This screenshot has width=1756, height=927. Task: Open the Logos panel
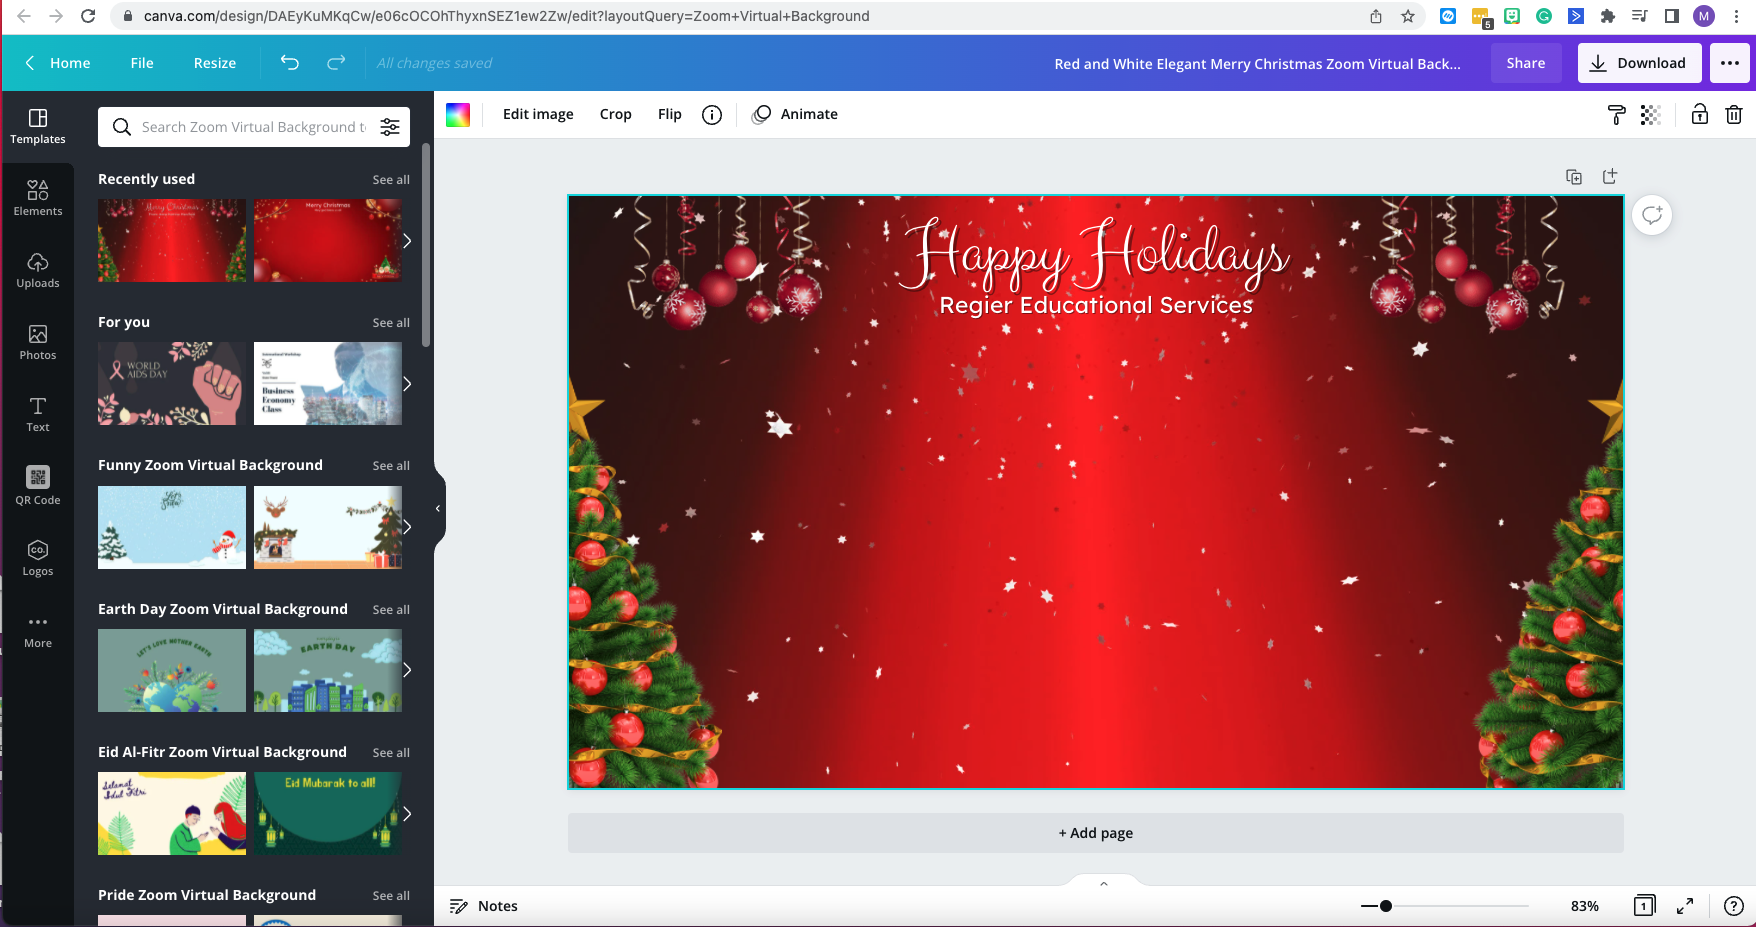[x=38, y=558]
